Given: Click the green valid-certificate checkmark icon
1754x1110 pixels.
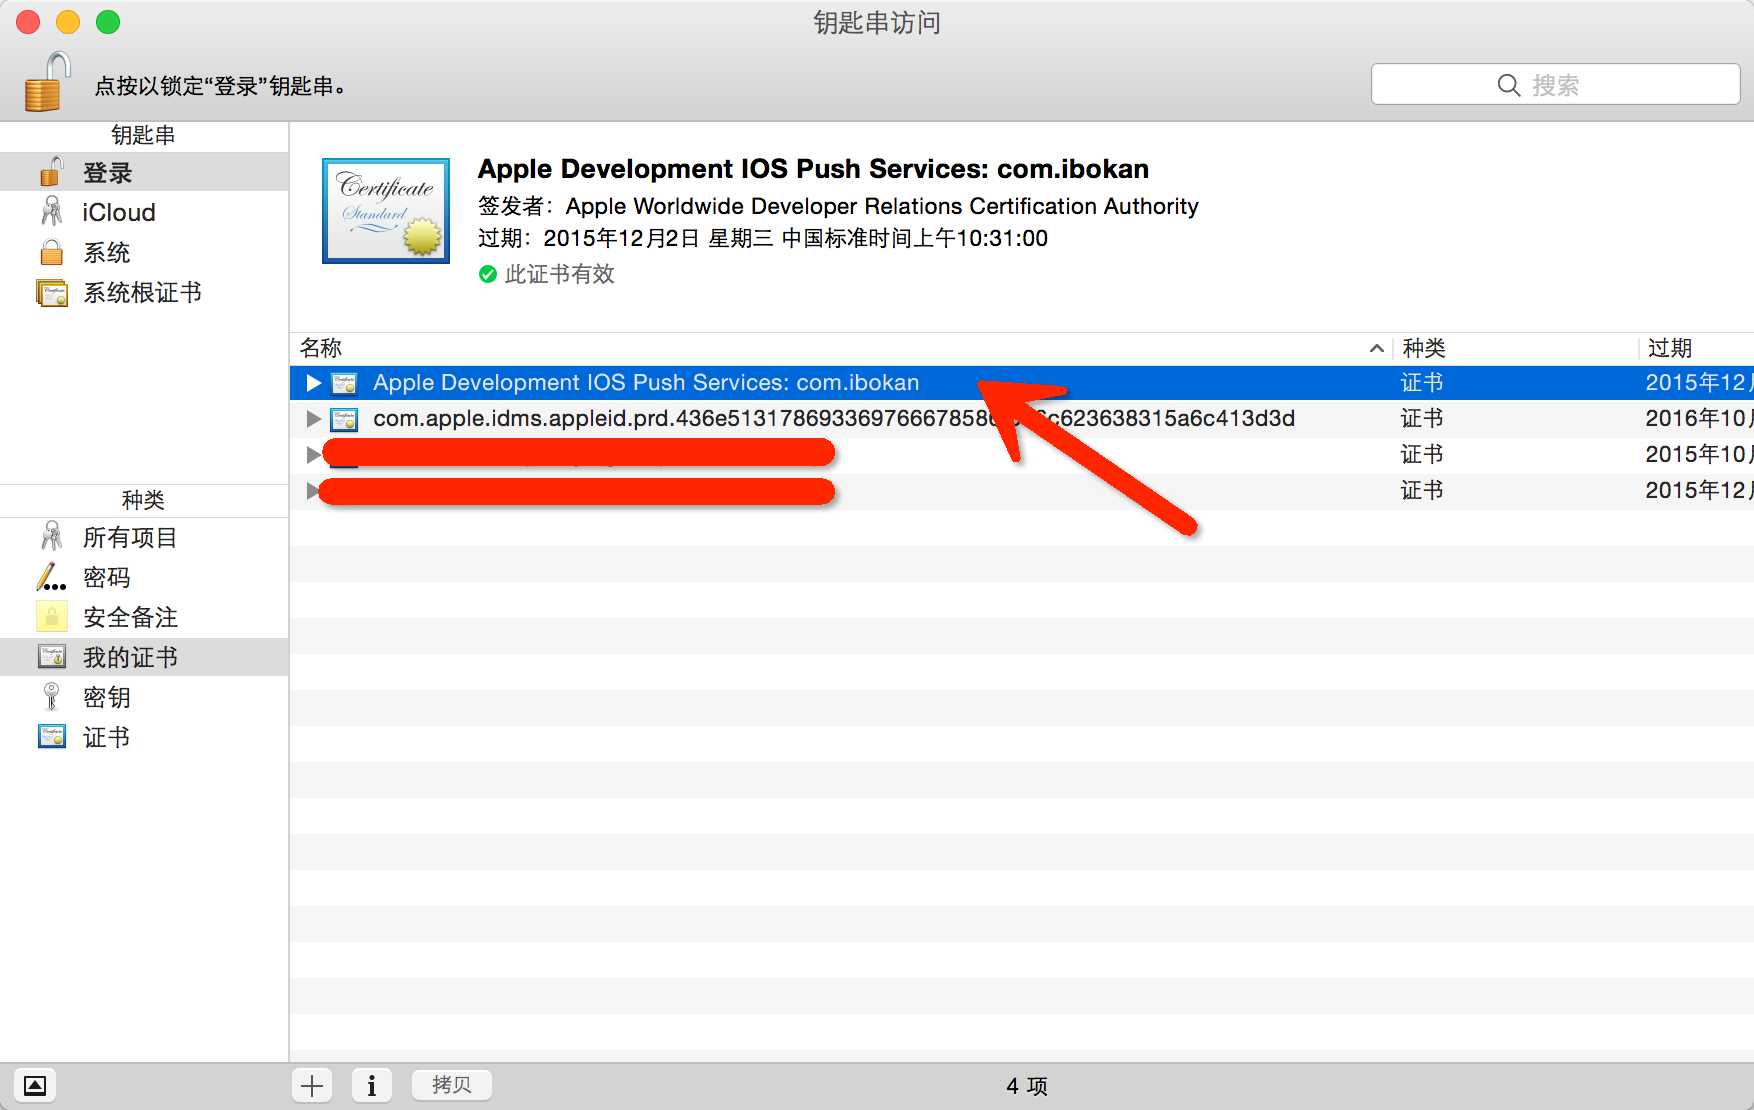Looking at the screenshot, I should point(488,274).
